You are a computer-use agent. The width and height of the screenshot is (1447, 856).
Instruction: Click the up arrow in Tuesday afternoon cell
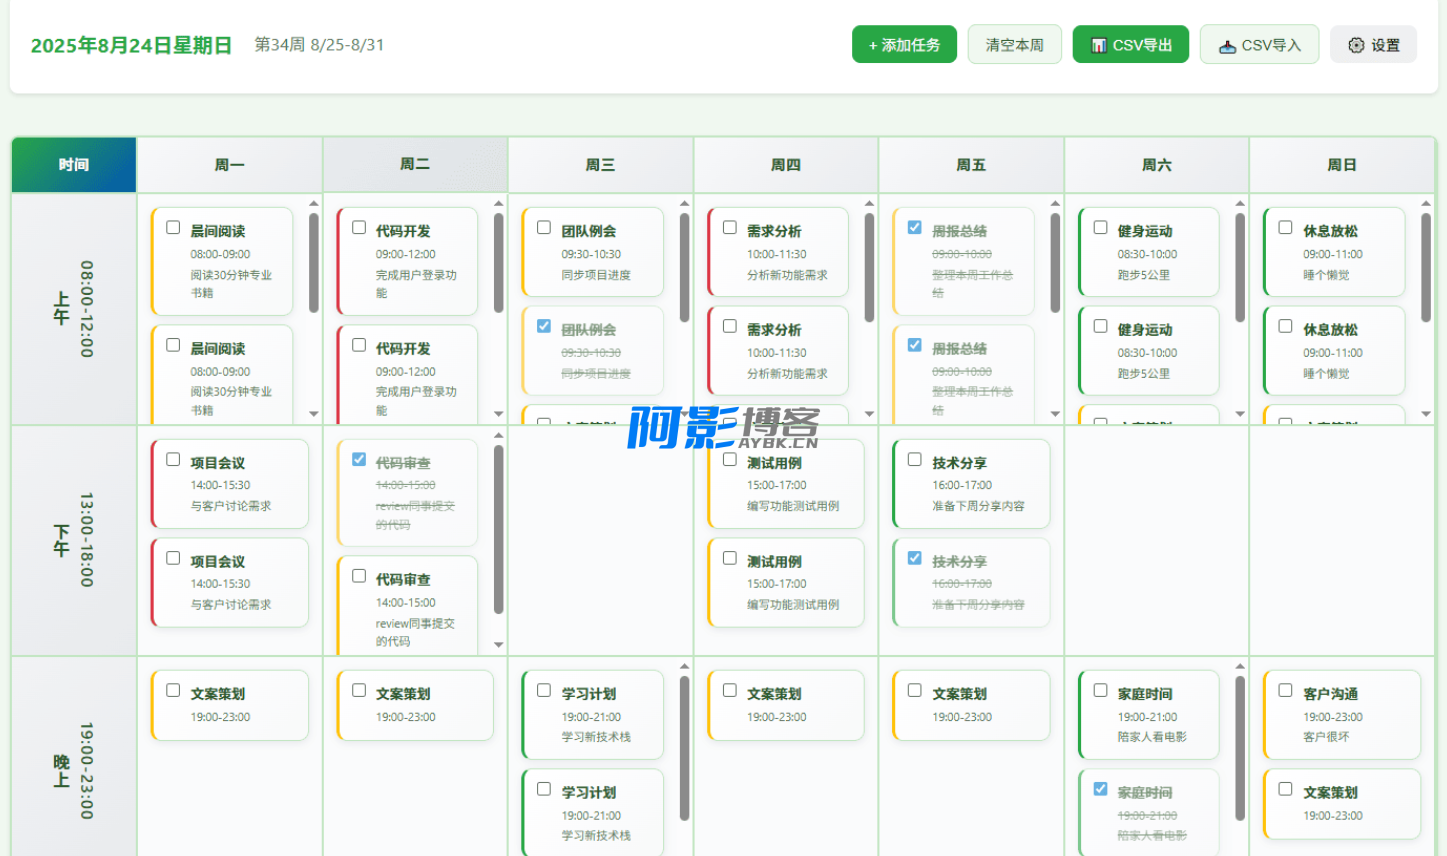point(499,436)
